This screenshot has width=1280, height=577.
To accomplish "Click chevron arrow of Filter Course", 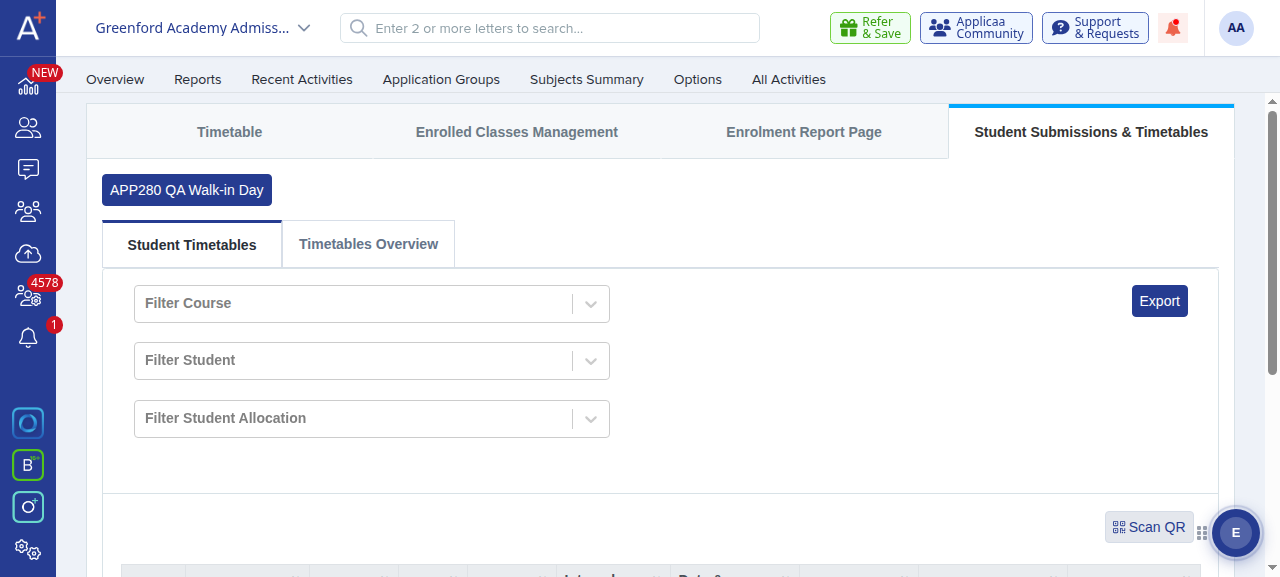I will [591, 304].
